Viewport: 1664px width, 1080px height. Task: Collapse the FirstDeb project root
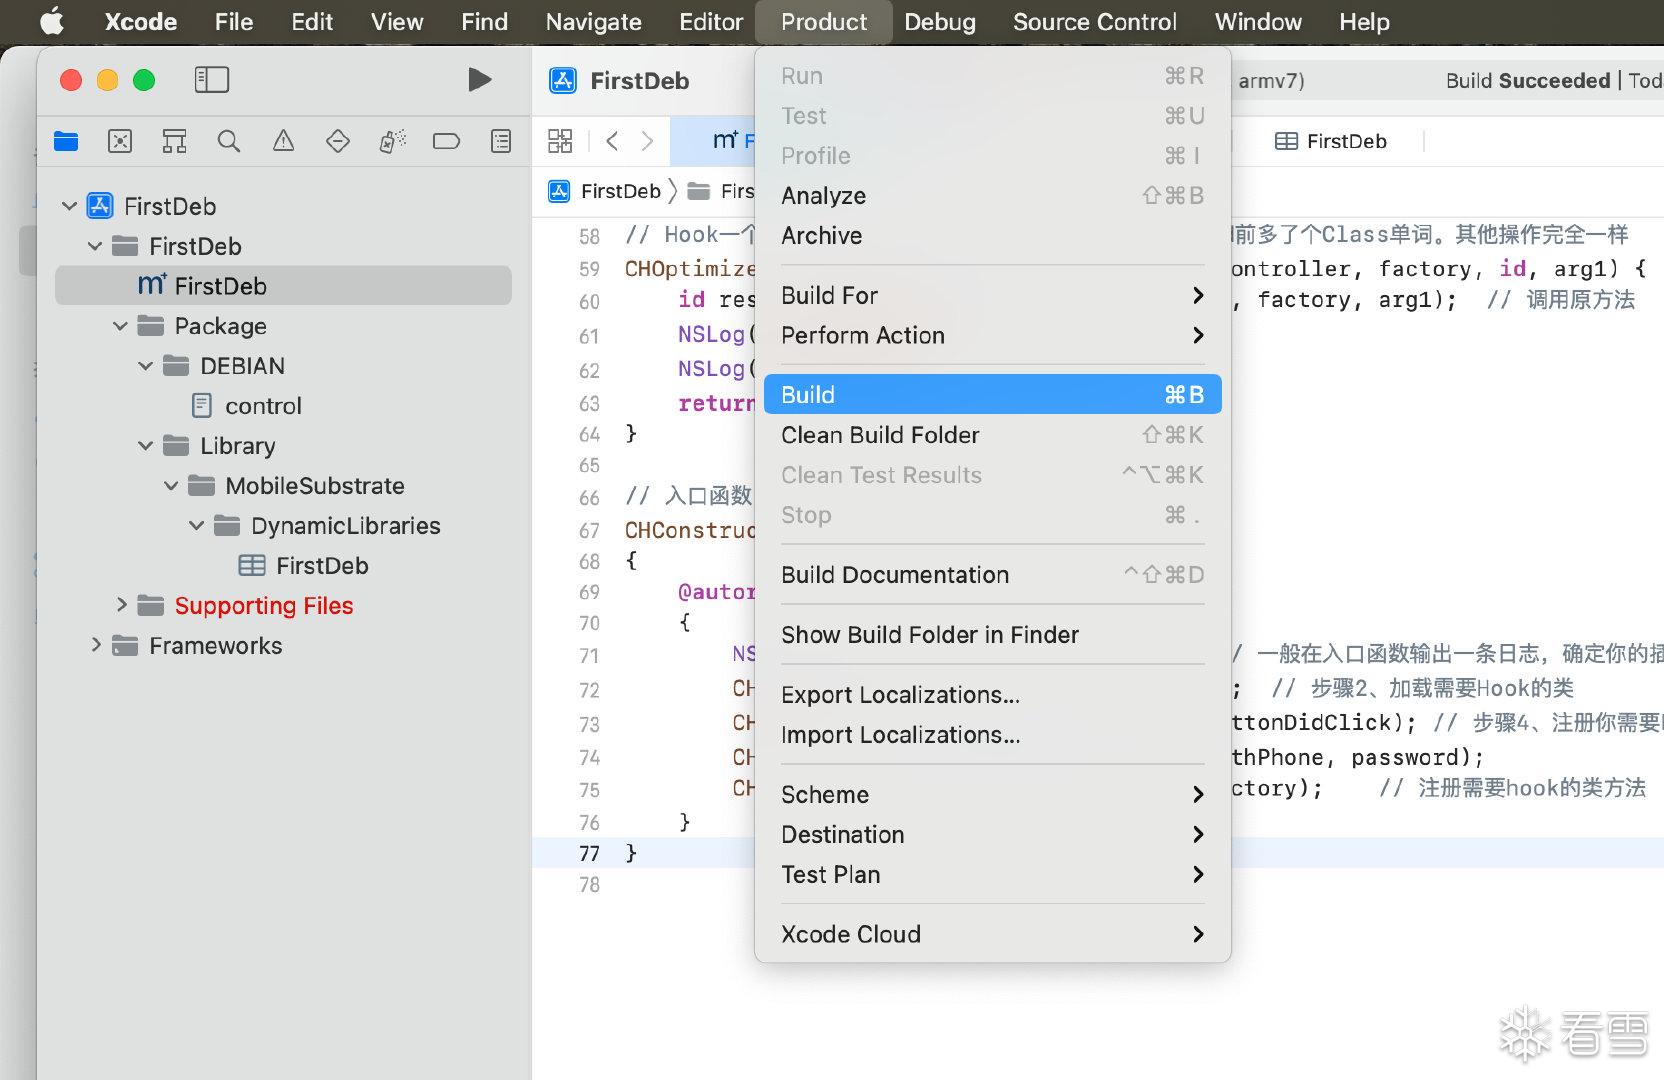(x=69, y=206)
